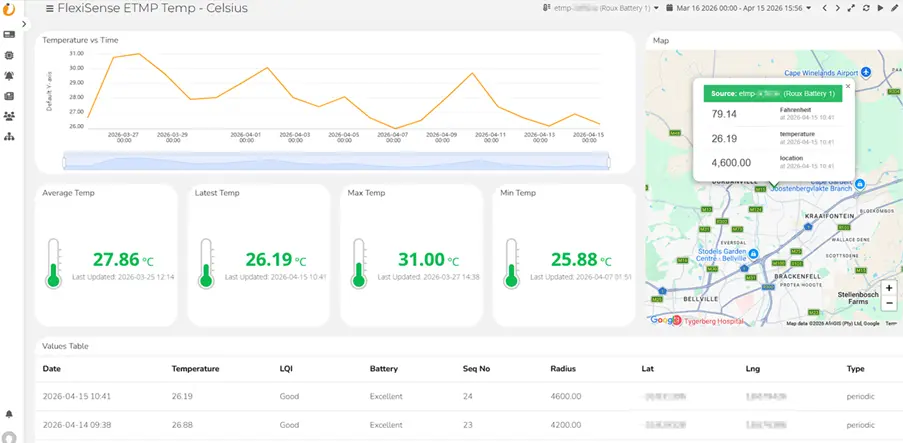Click left handle of chart range slider
Screen dimensions: 903x443
pos(64,162)
